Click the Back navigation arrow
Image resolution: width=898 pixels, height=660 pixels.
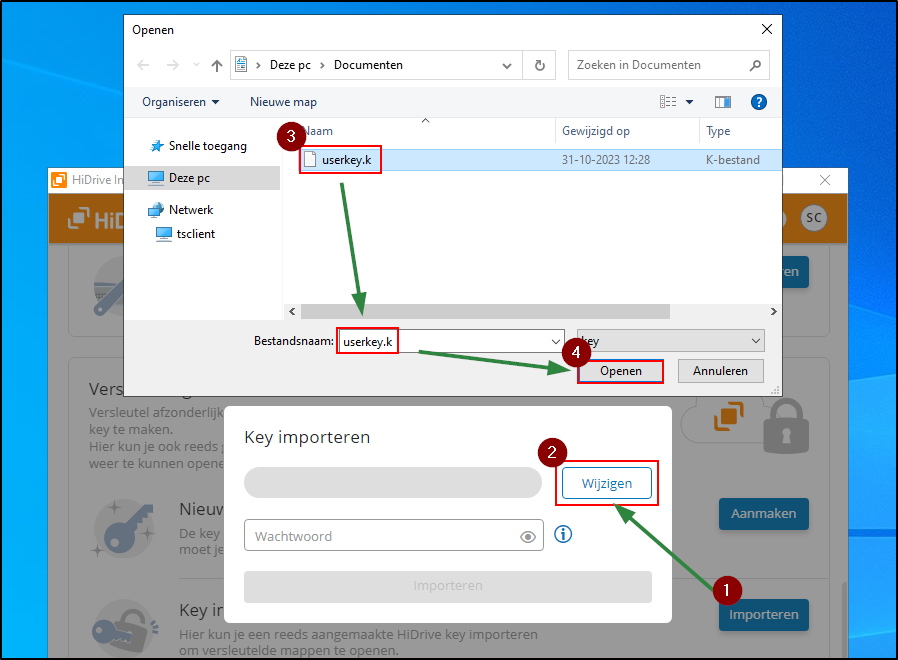pyautogui.click(x=143, y=66)
